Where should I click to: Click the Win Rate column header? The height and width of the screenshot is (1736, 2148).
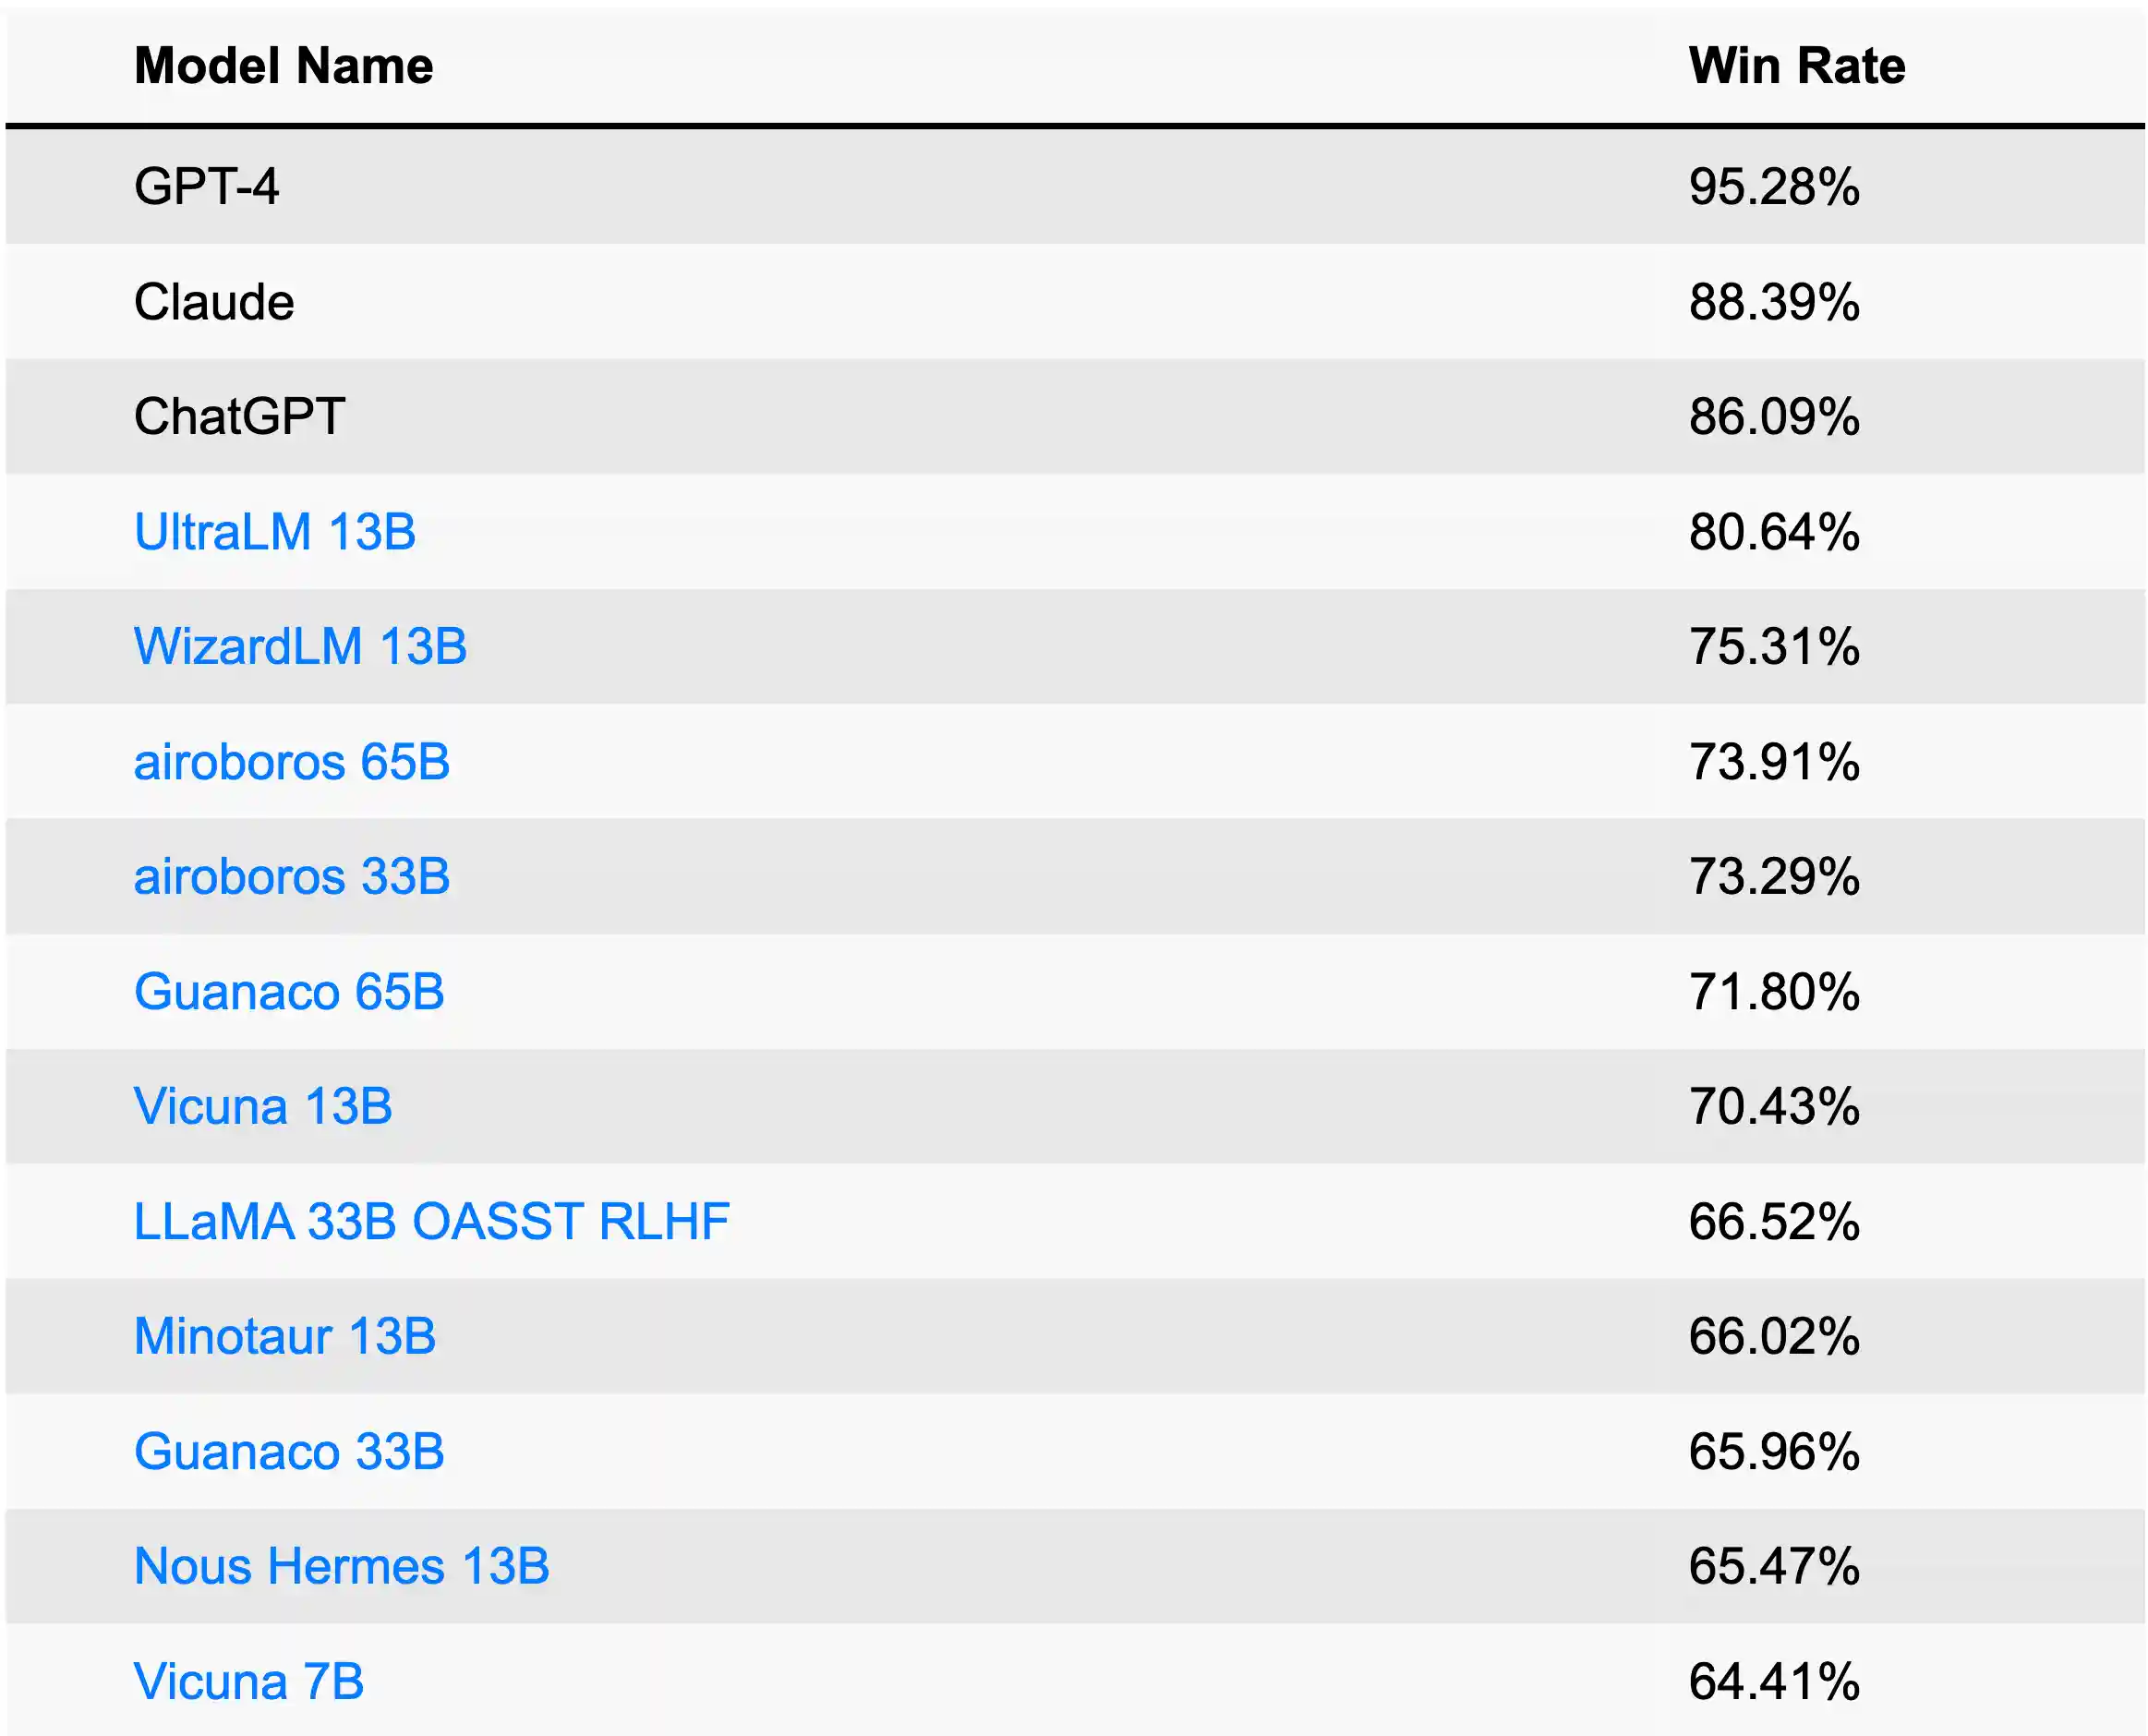coord(1796,67)
